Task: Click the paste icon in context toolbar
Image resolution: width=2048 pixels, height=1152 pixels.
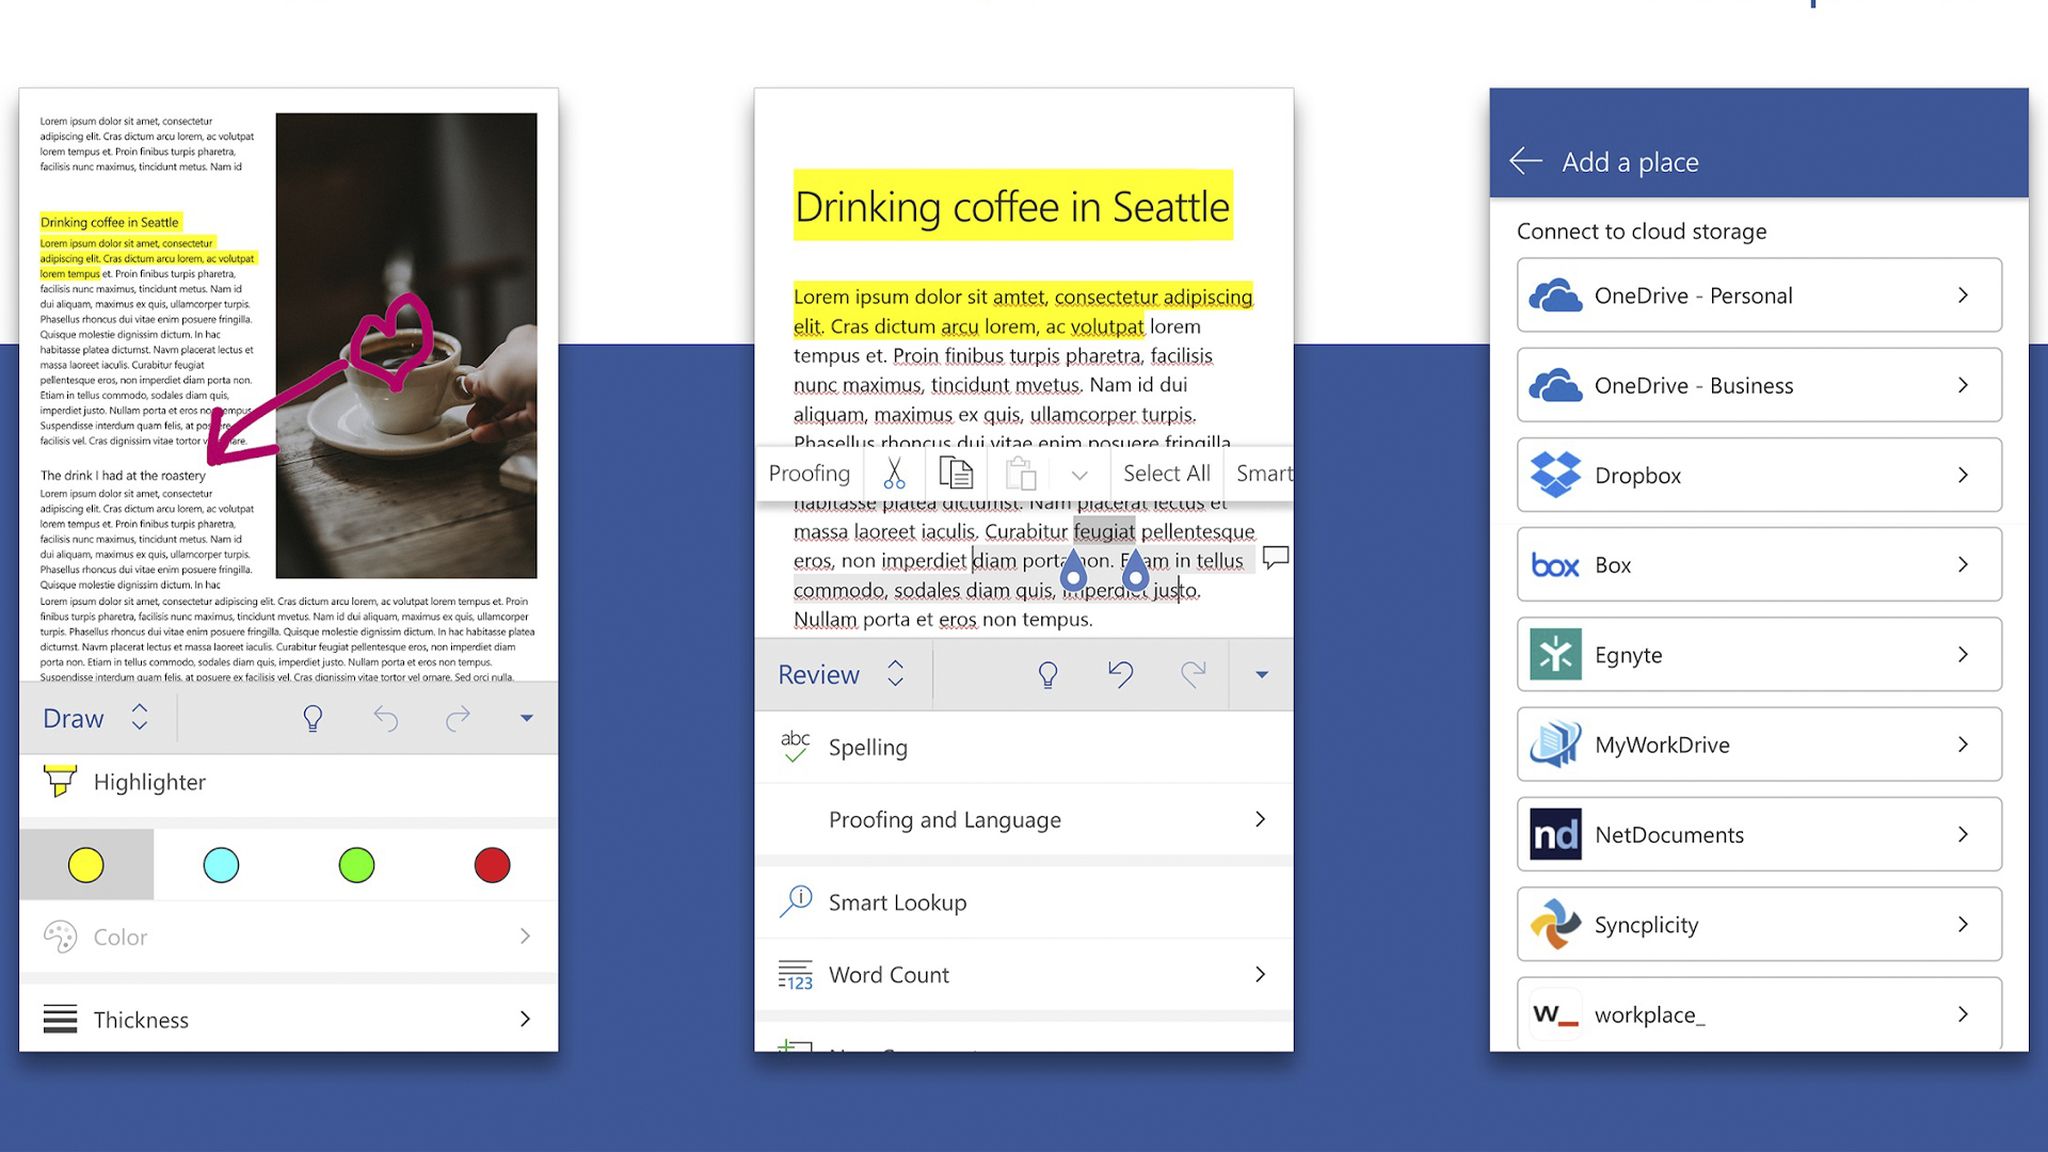Action: (x=1019, y=472)
